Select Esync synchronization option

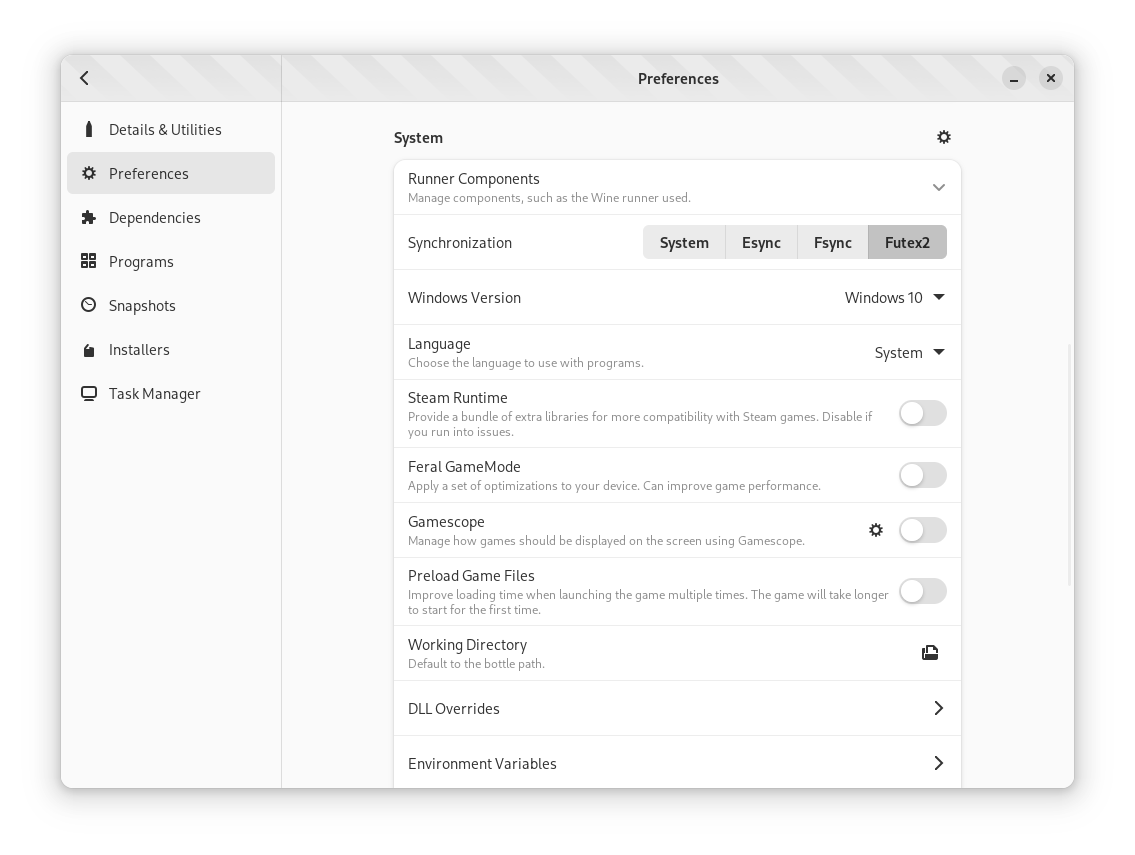(761, 242)
